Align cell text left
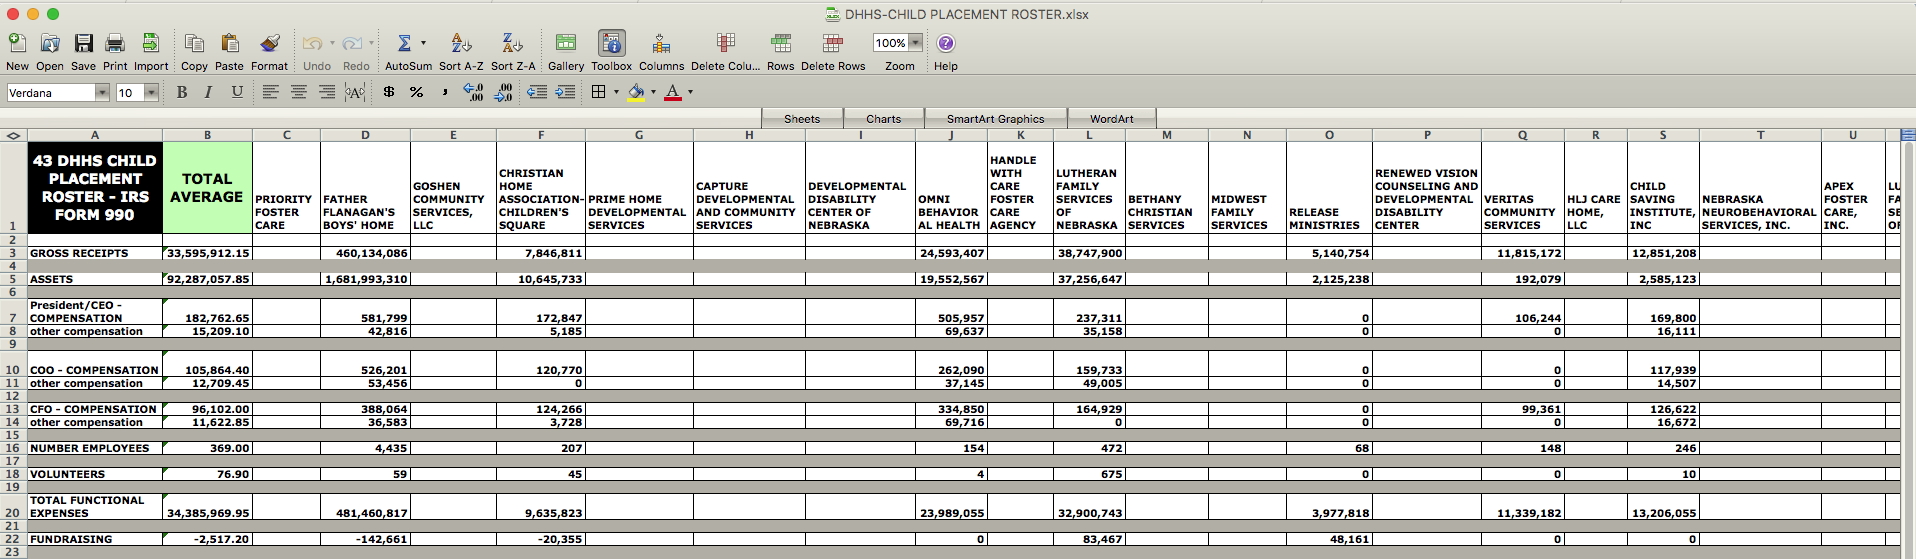Image resolution: width=1916 pixels, height=559 pixels. point(270,92)
